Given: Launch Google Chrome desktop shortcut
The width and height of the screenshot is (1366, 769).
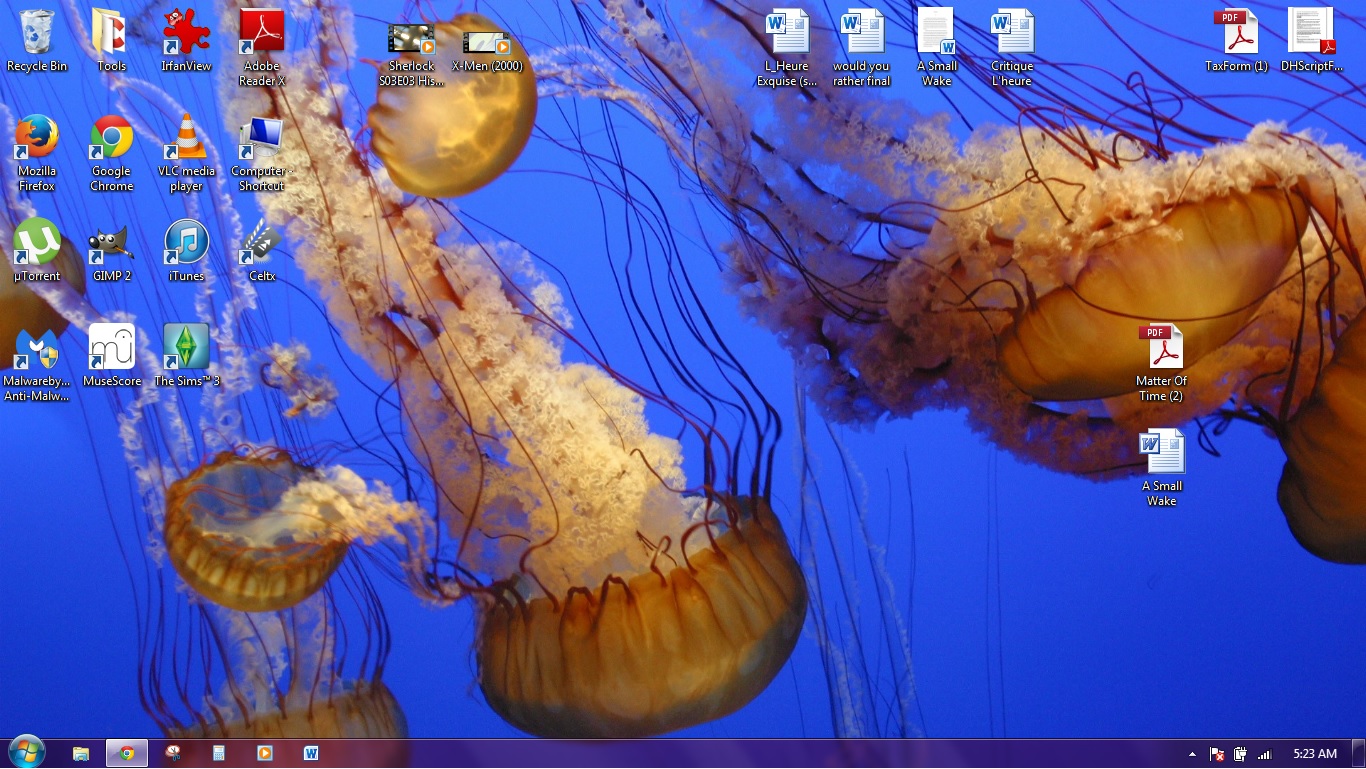Looking at the screenshot, I should (x=111, y=153).
